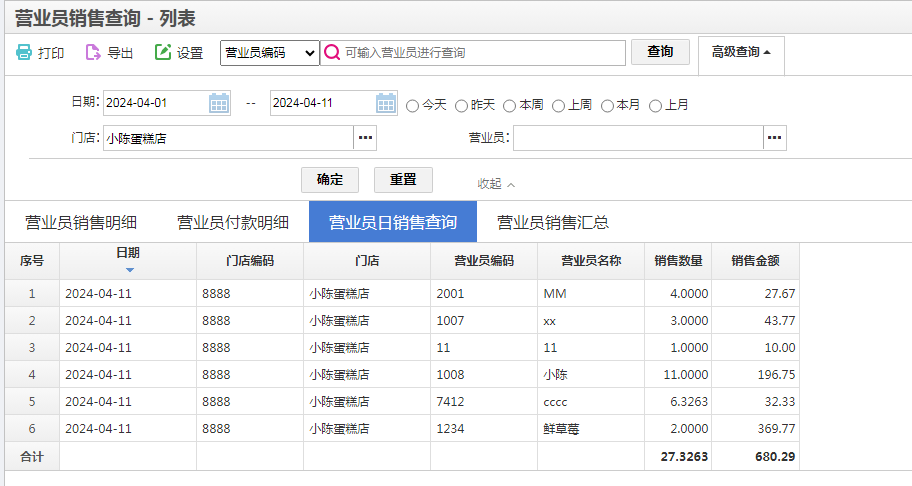Click 营业员编码 cell 2001
Image resolution: width=912 pixels, height=486 pixels.
tap(484, 294)
